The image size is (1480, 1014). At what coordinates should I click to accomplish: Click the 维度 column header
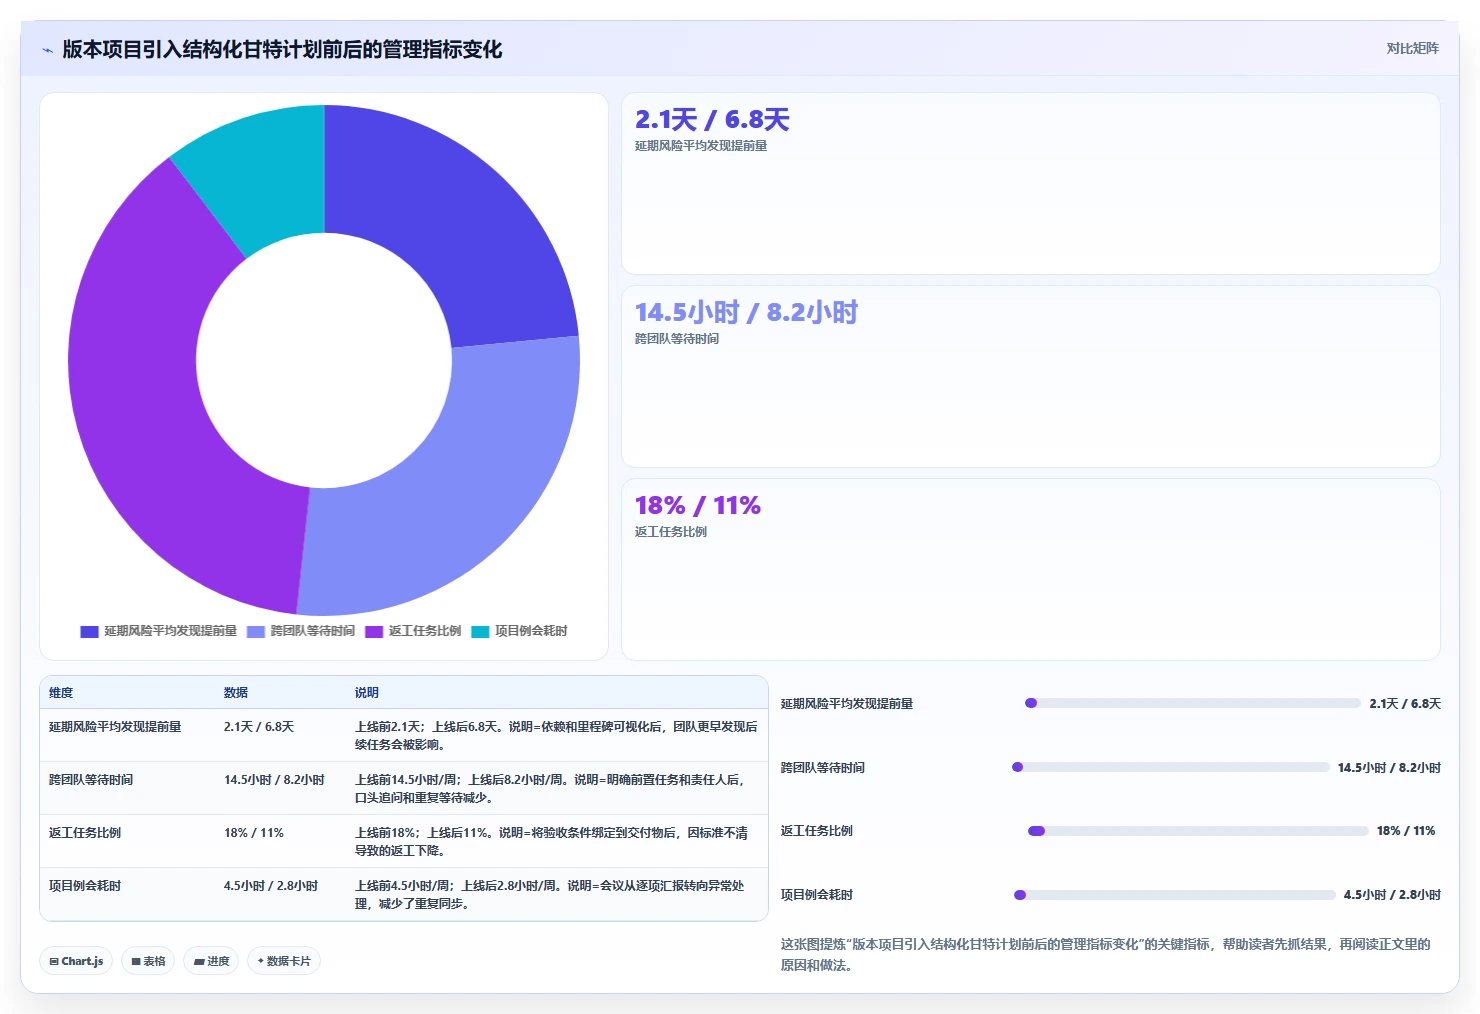click(x=61, y=693)
